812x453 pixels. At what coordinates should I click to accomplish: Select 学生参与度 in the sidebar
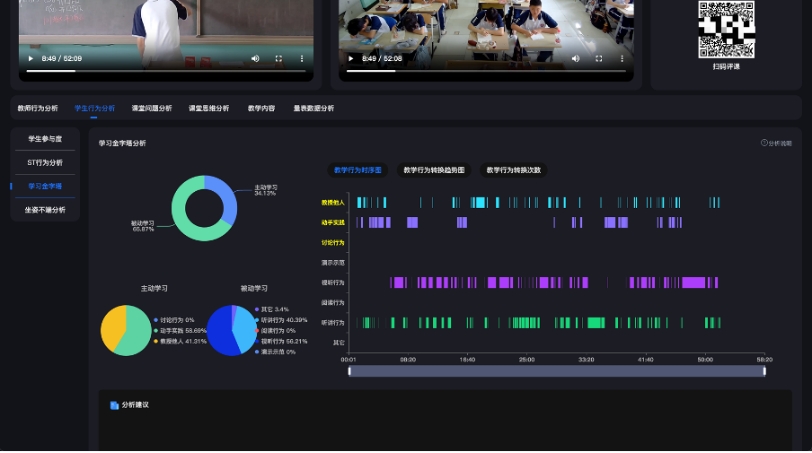tap(45, 139)
